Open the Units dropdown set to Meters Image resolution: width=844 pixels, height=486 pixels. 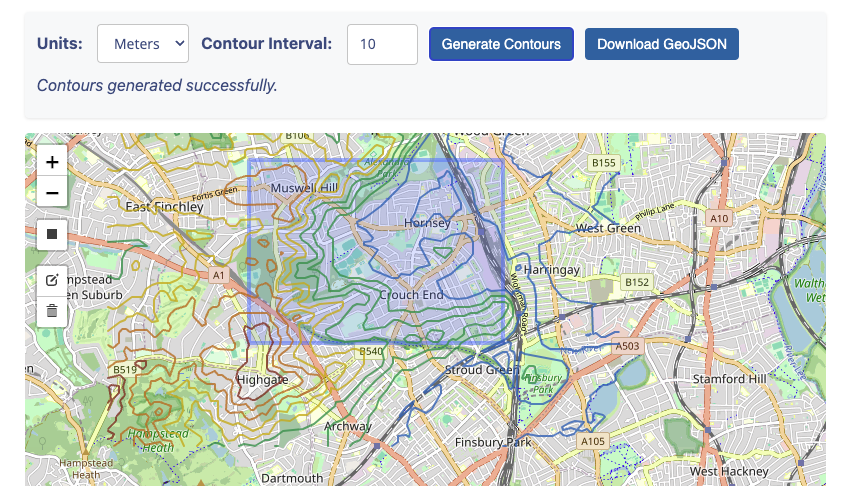(x=143, y=44)
